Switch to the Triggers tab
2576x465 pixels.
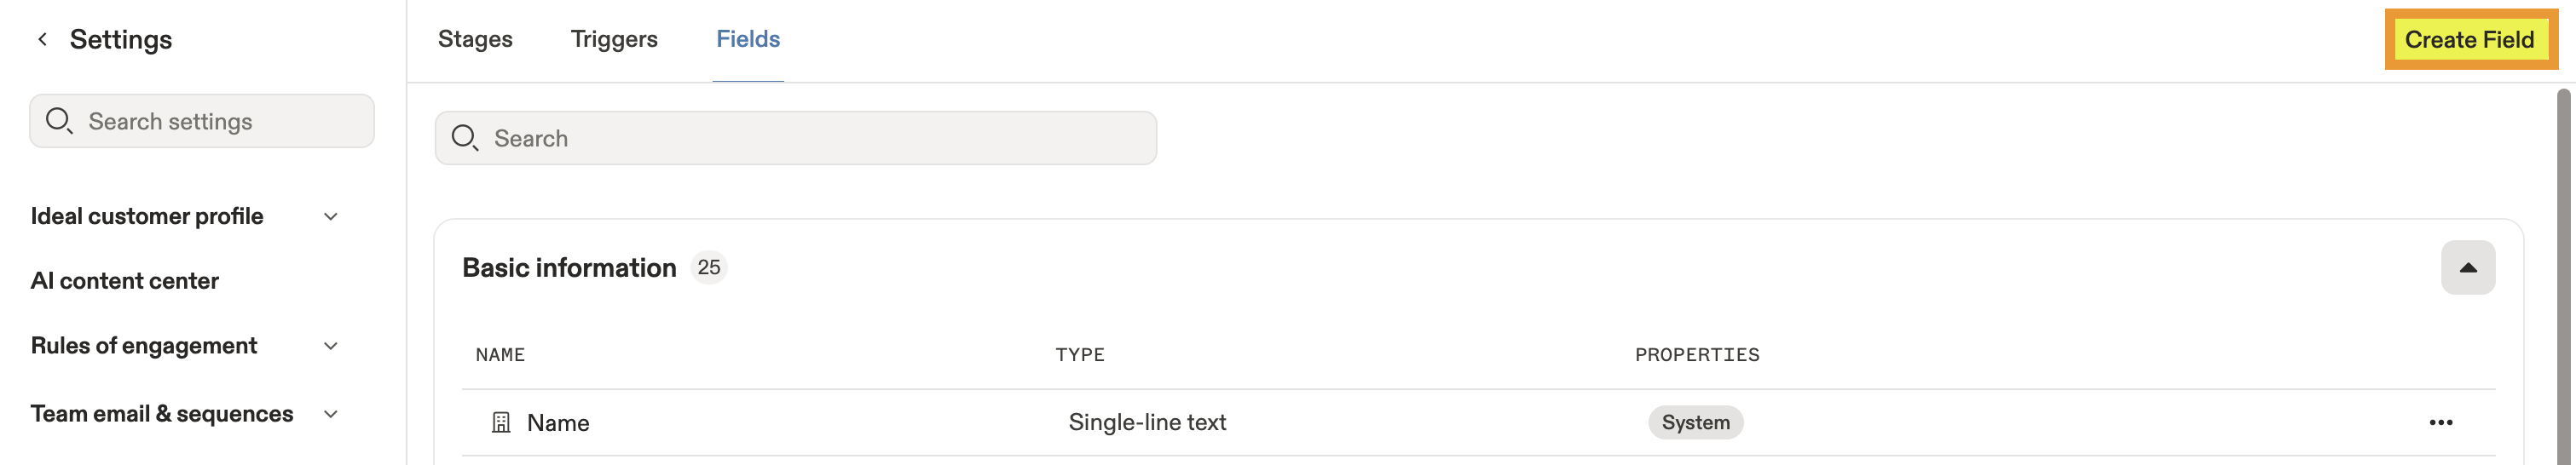pyautogui.click(x=614, y=39)
